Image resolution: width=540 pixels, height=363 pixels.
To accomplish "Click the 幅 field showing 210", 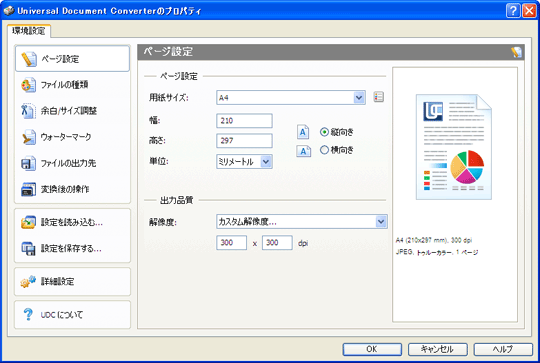I will pos(244,121).
